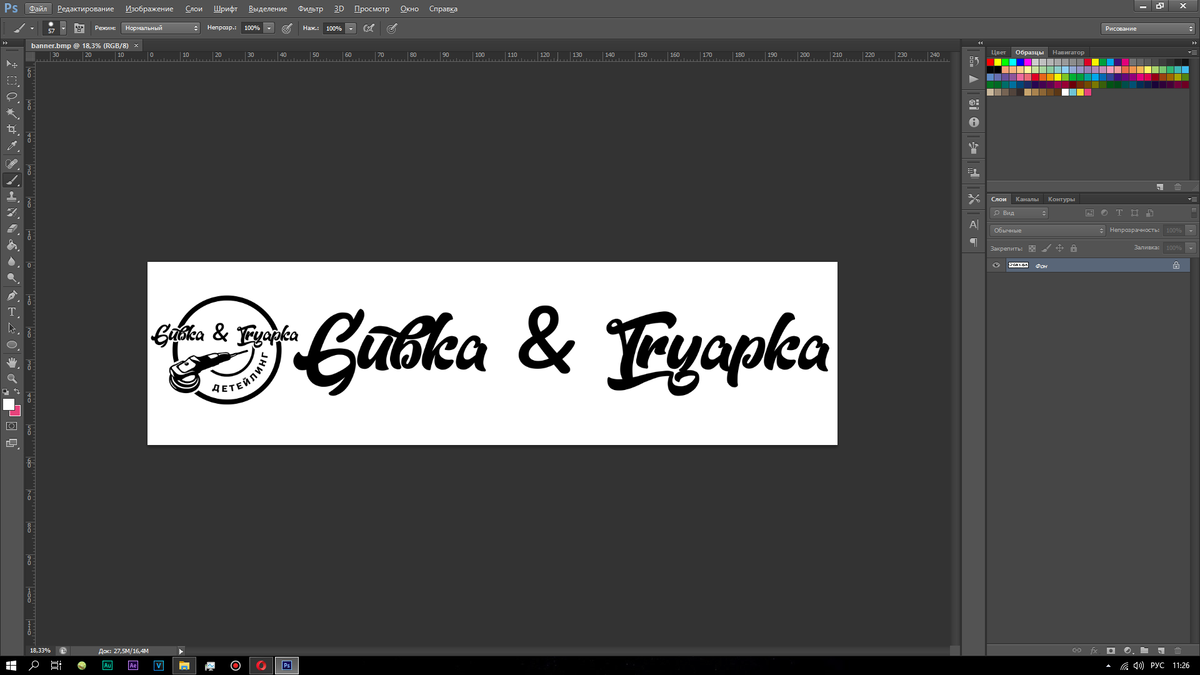Toggle lock image pixels
This screenshot has height=675, width=1200.
1046,248
